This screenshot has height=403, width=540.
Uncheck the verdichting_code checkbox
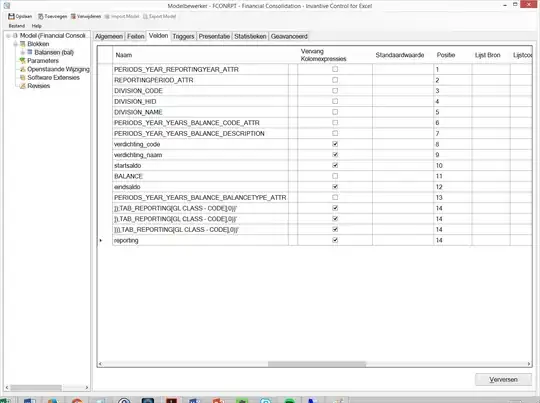tap(335, 144)
